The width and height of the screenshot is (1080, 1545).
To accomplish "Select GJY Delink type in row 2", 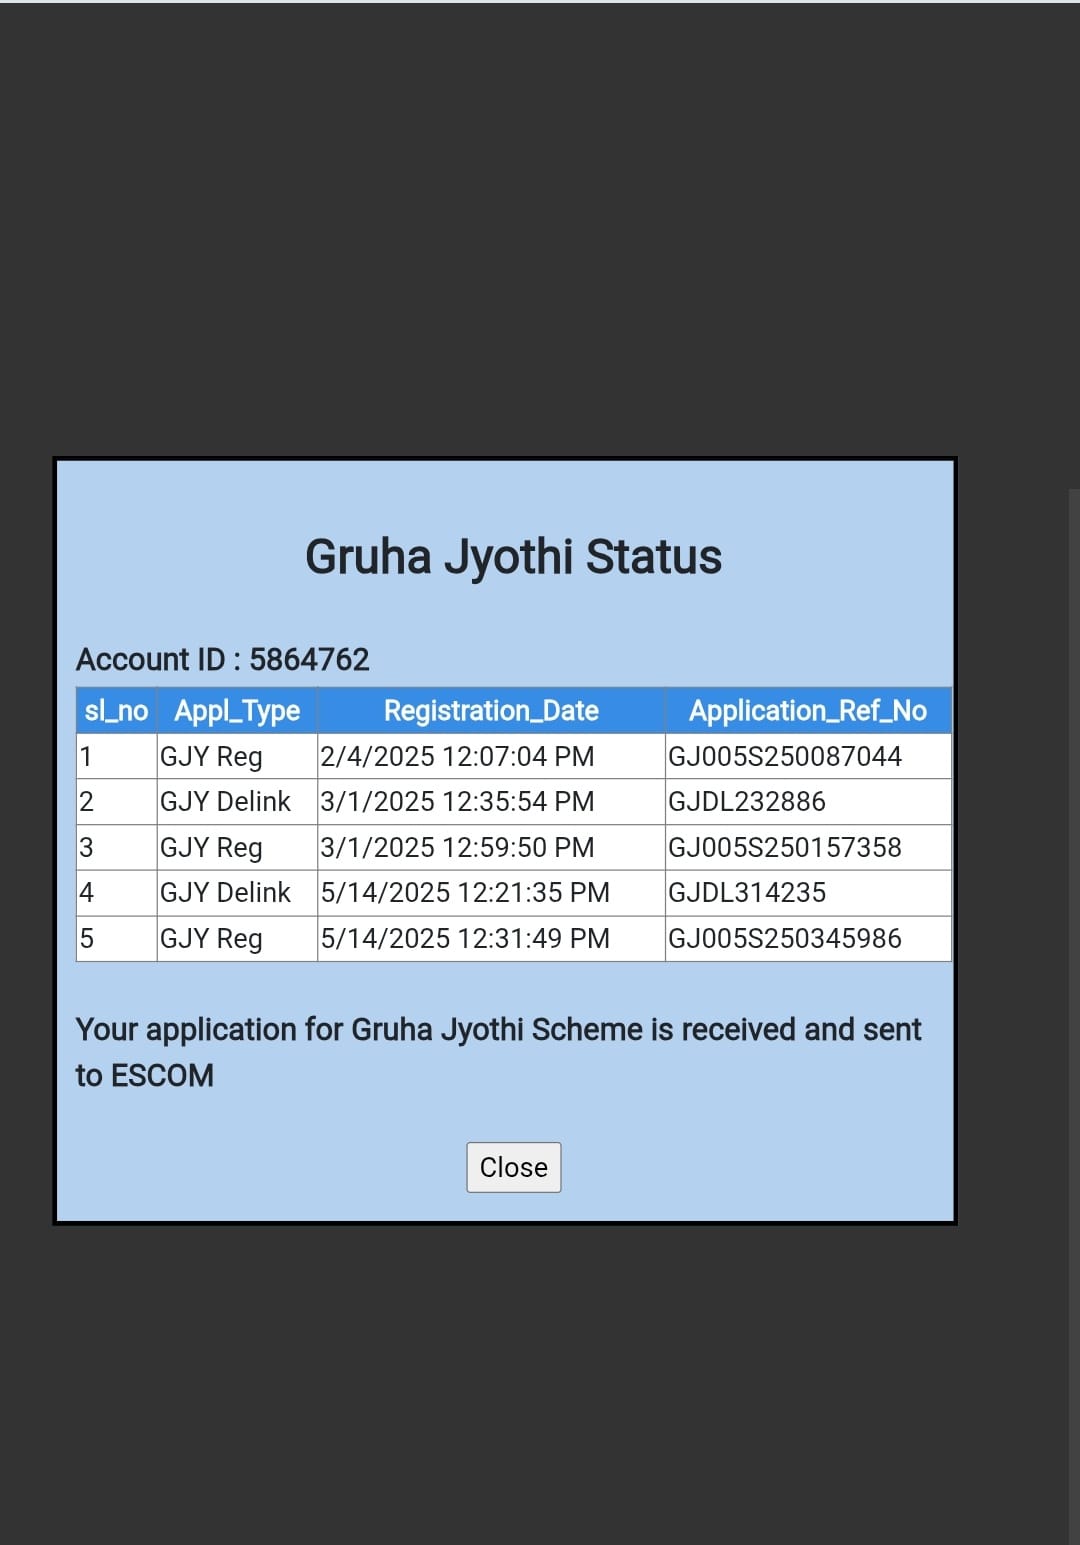I will click(x=225, y=801).
